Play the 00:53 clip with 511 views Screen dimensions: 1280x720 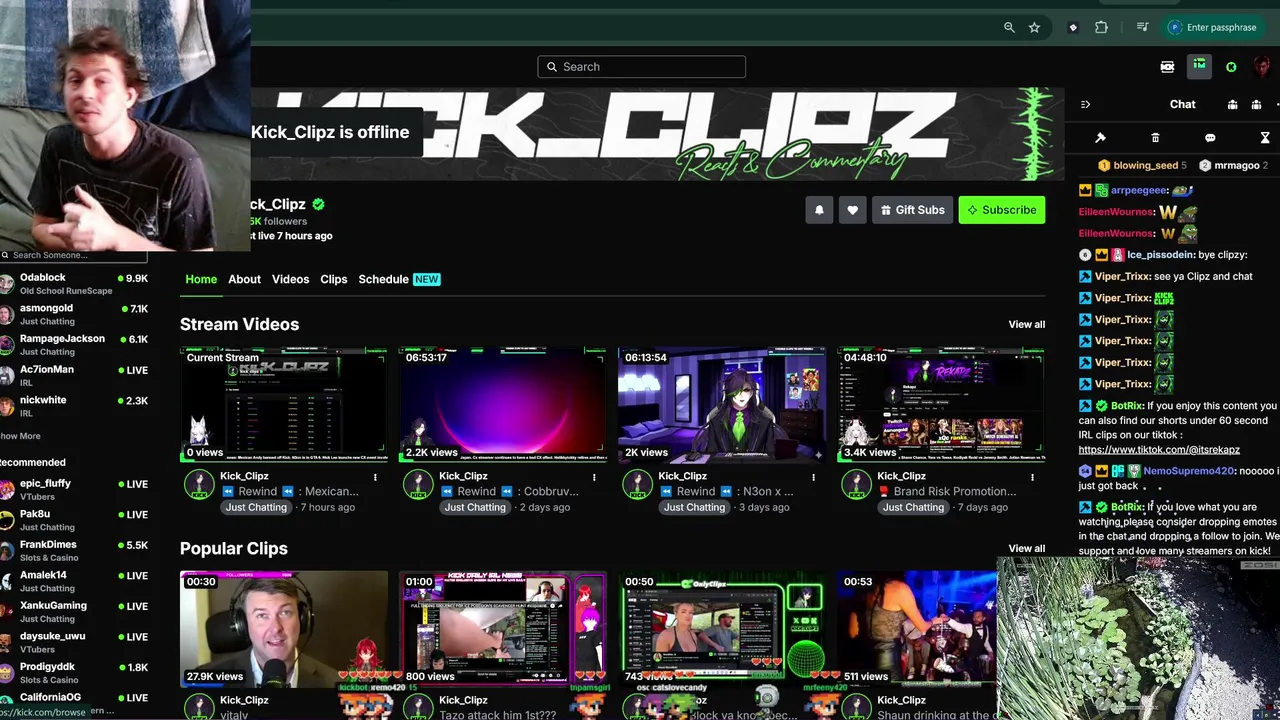click(x=917, y=629)
